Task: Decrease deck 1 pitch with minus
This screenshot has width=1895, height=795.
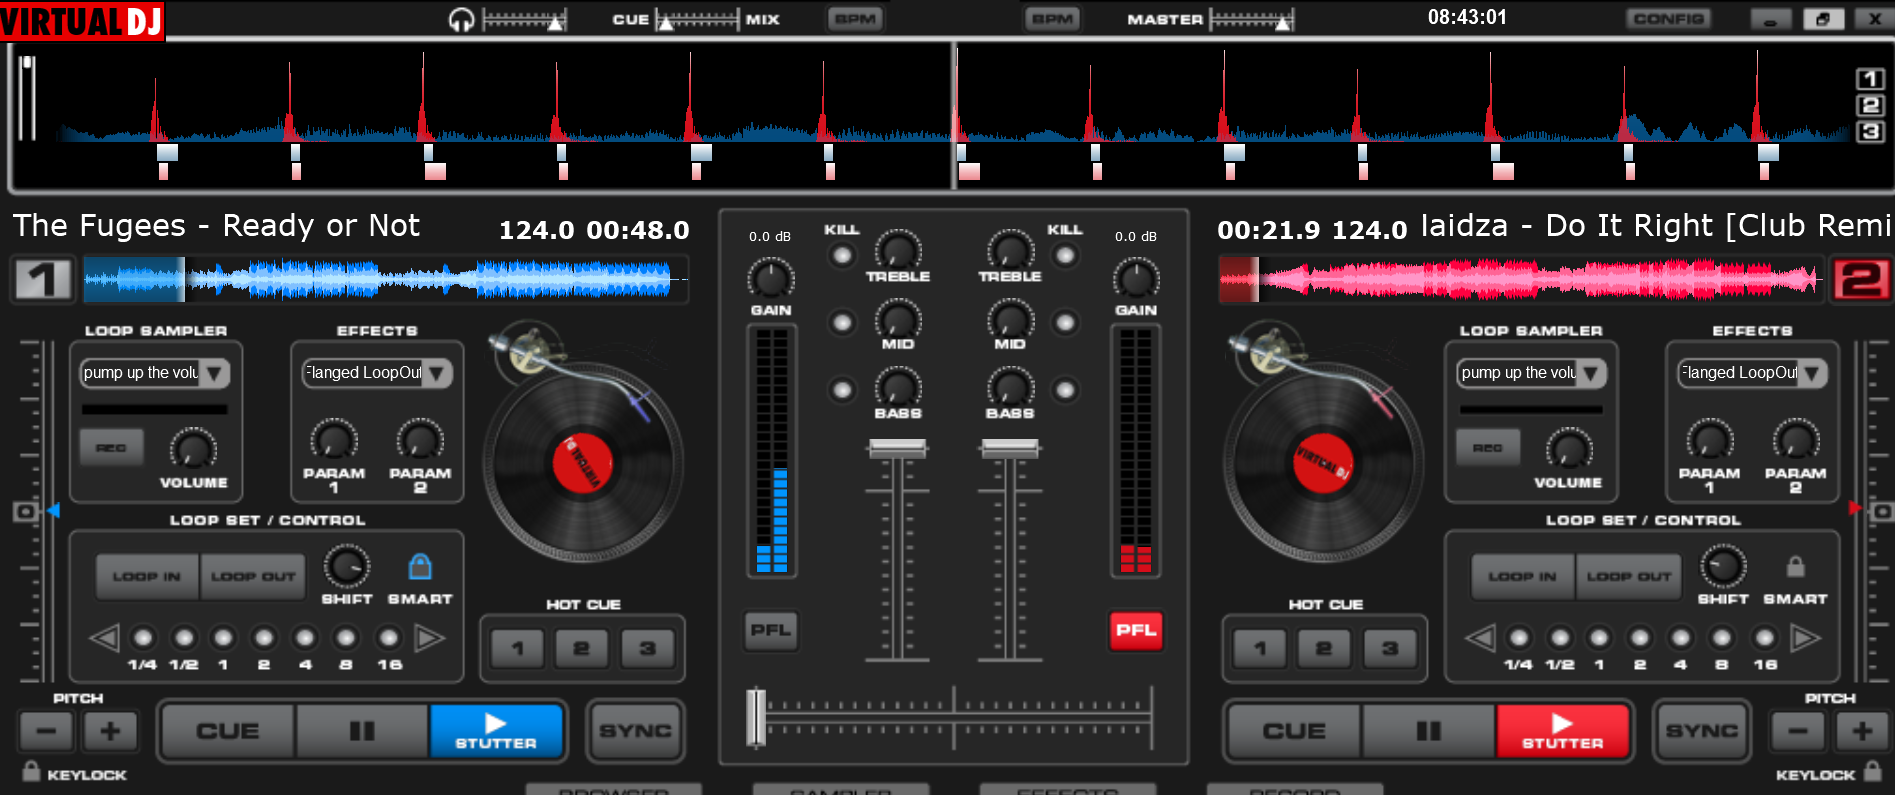Action: (46, 732)
